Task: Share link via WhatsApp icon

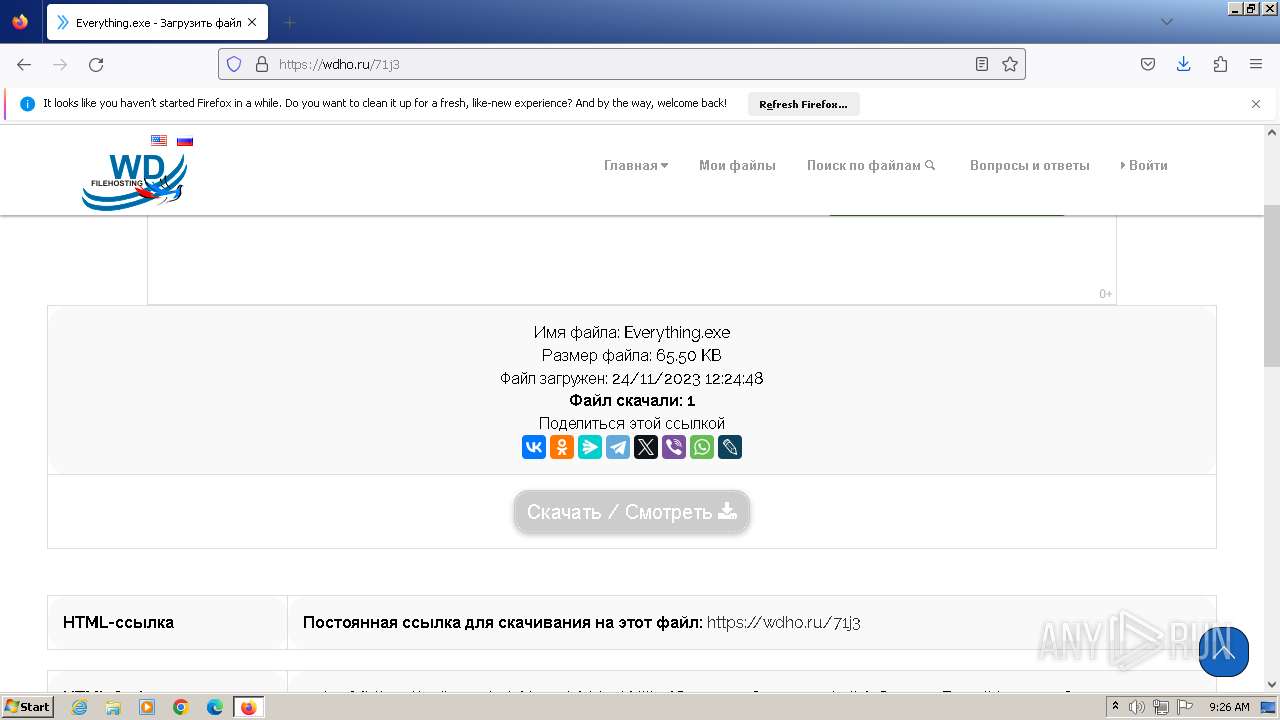Action: point(702,447)
